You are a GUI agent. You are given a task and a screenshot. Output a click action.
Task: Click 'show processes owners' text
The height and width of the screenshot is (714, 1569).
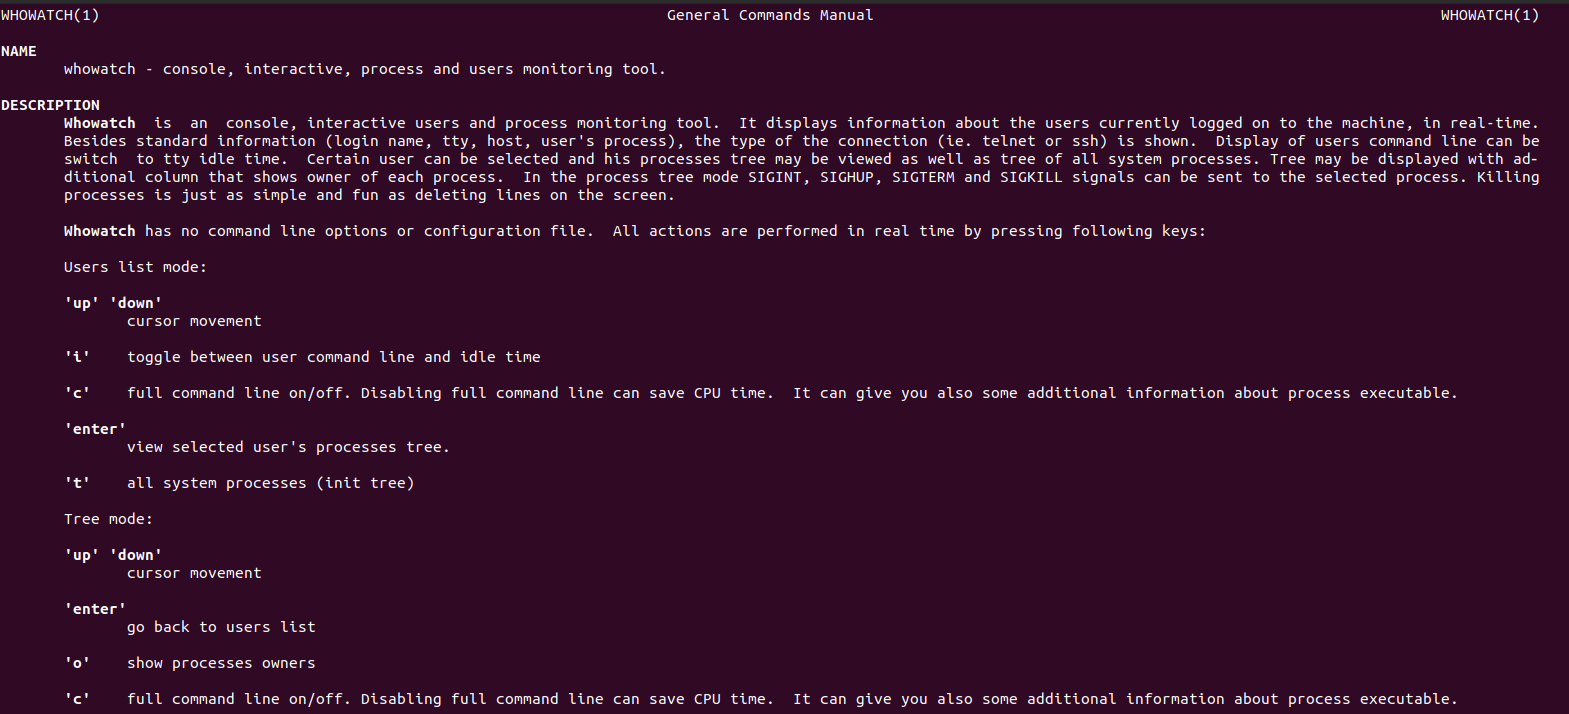pyautogui.click(x=221, y=663)
